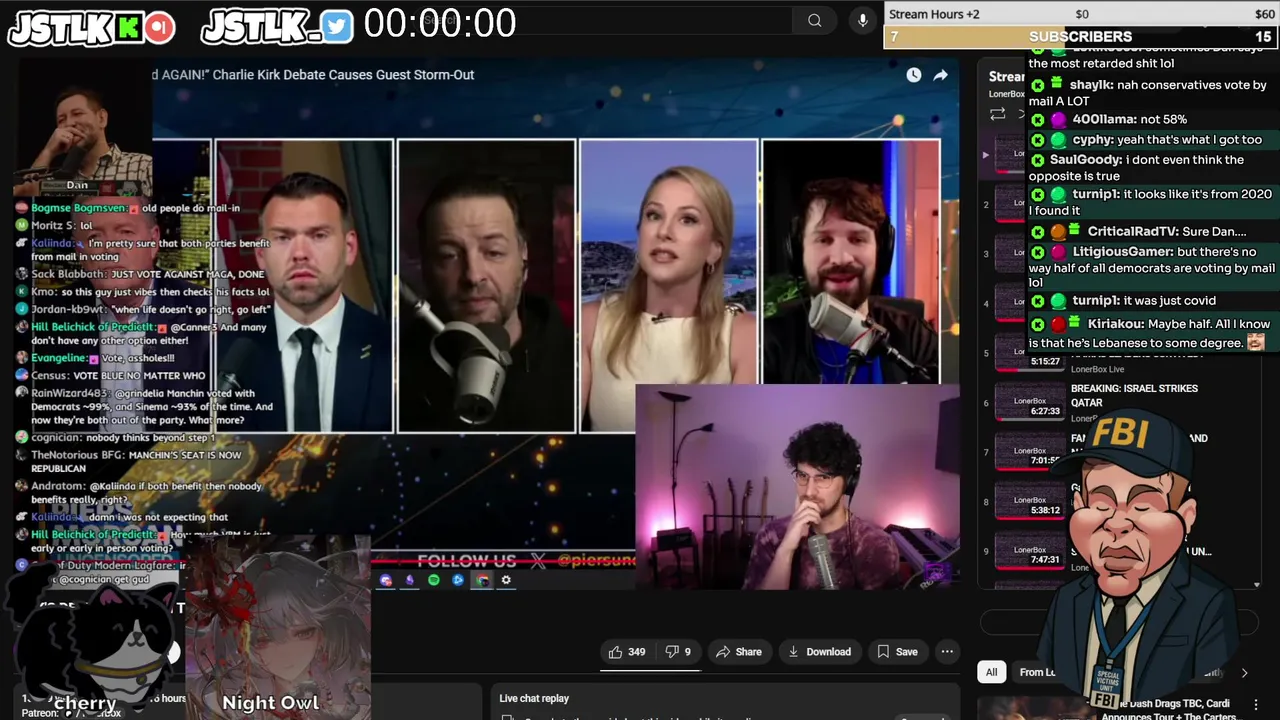Image resolution: width=1280 pixels, height=720 pixels.
Task: Open the playlist thumbnail with duration 5:38:12
Action: coord(1030,501)
